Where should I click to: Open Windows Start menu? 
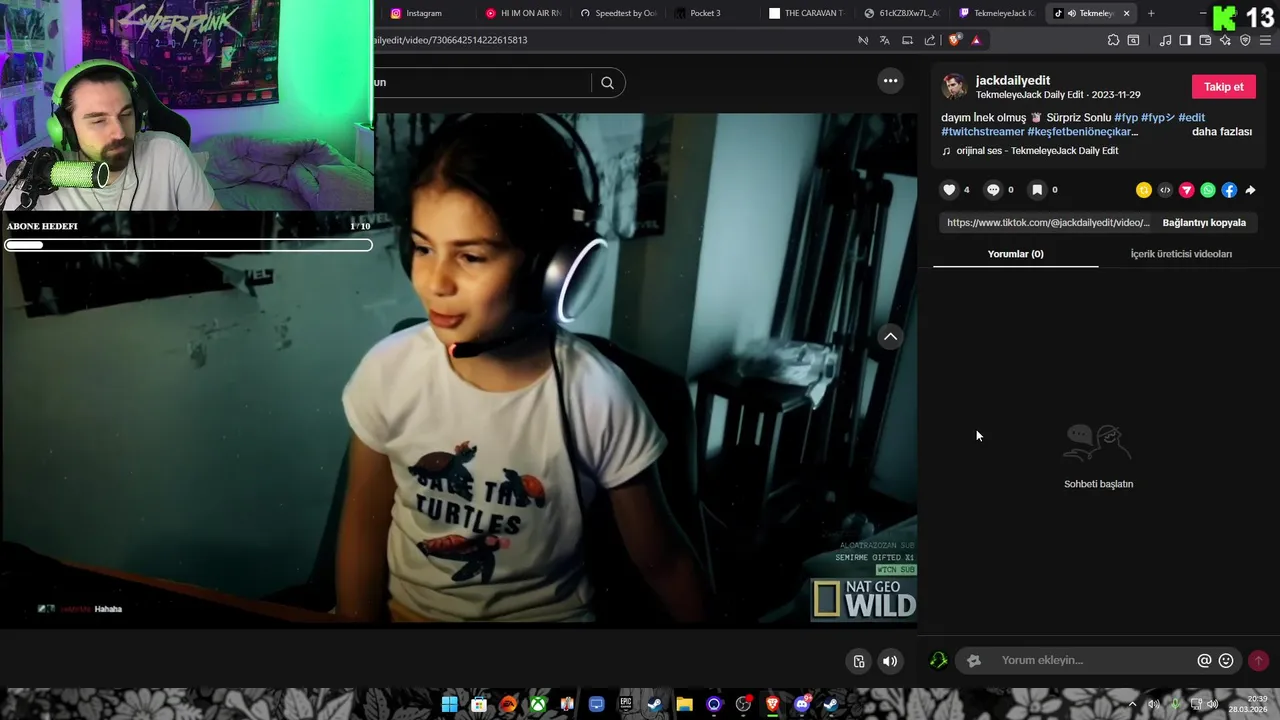[449, 704]
